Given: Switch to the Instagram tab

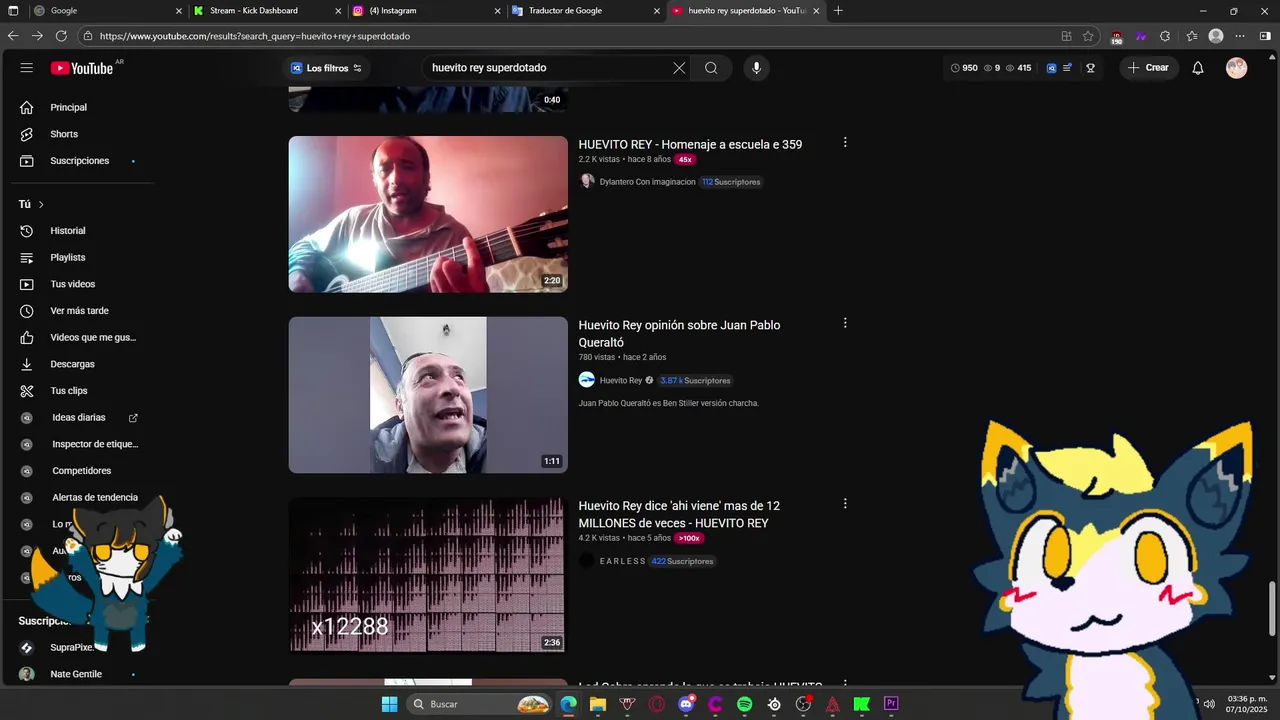Looking at the screenshot, I should 427,11.
